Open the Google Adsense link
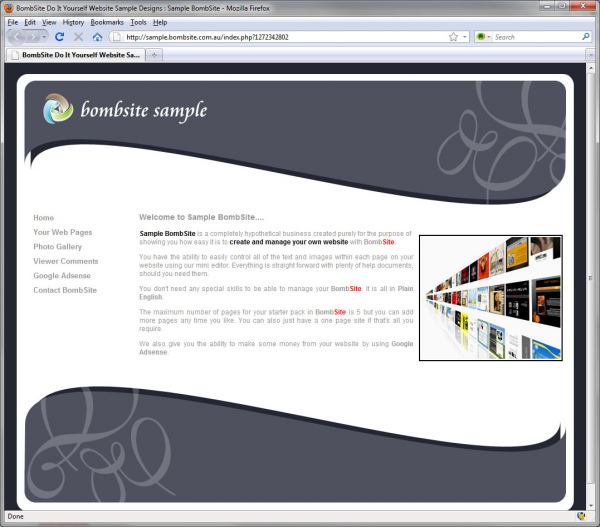The height and width of the screenshot is (527, 600). pyautogui.click(x=62, y=276)
